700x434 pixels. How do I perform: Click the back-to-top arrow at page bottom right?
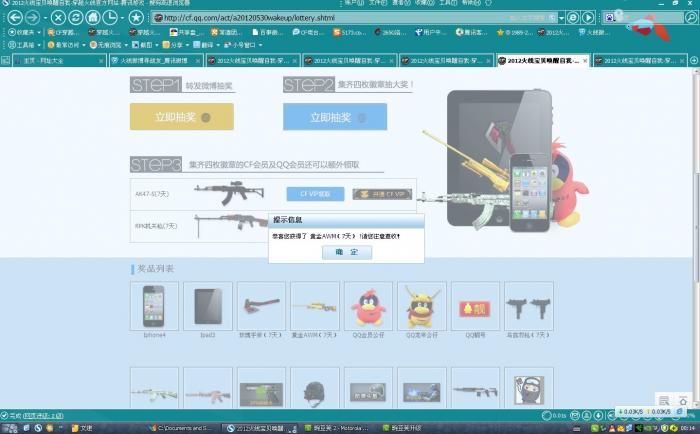tap(683, 400)
